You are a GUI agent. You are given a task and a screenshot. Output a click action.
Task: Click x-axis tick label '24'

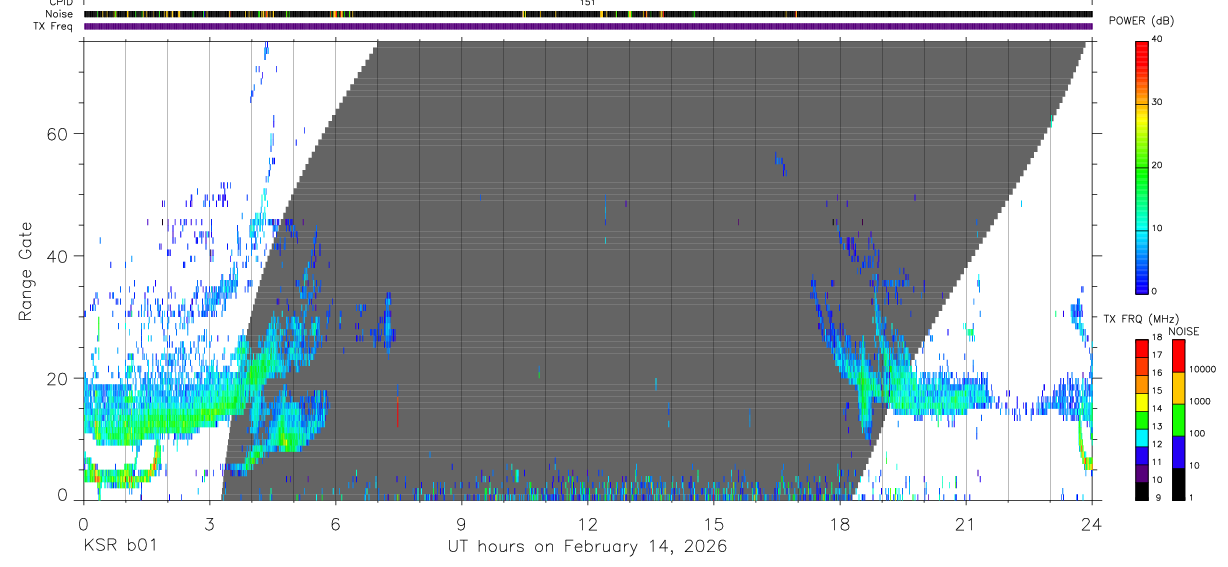click(x=1091, y=523)
